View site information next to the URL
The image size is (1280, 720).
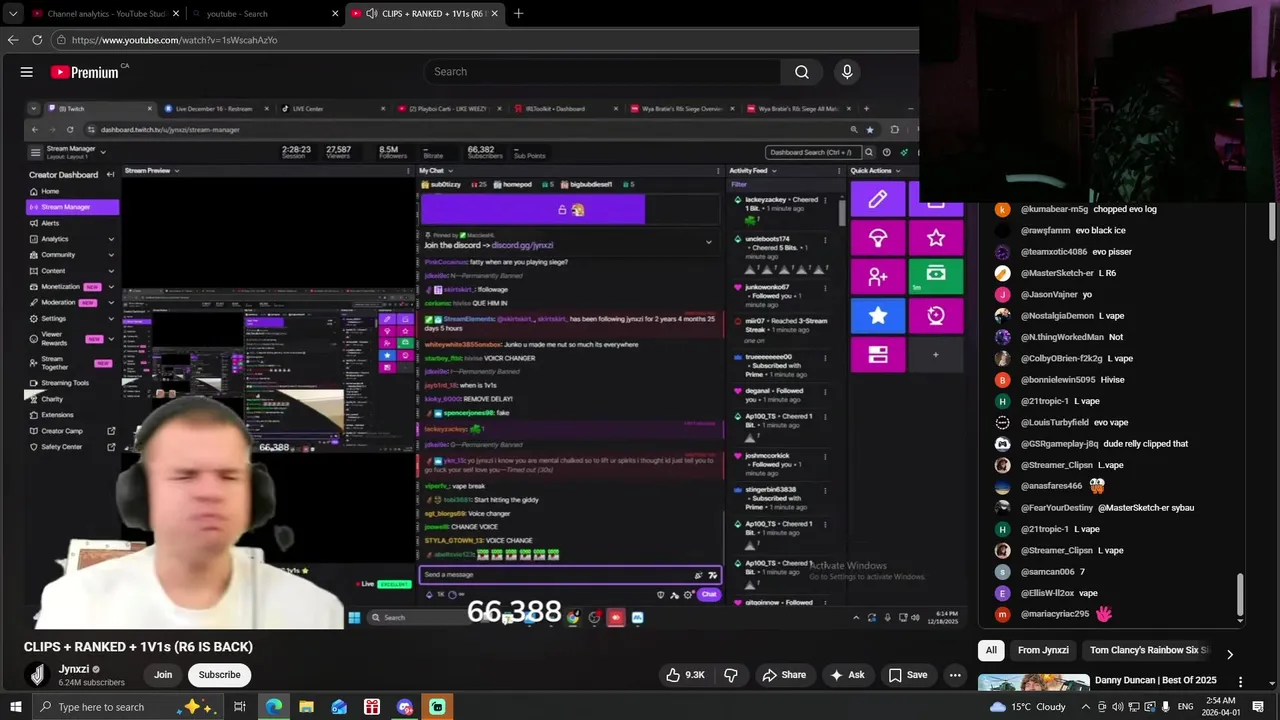point(62,40)
